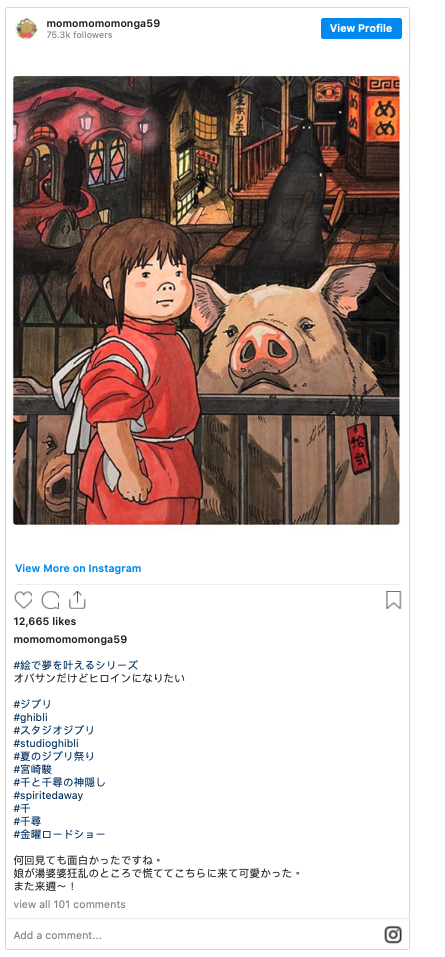Viewport: 445px width, 957px height.
Task: Click momomomomonga59 username above caption
Action: (x=70, y=640)
